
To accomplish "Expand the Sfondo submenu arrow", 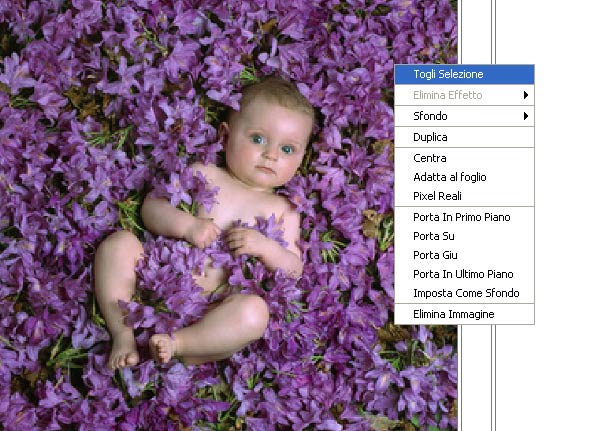I will [x=526, y=116].
